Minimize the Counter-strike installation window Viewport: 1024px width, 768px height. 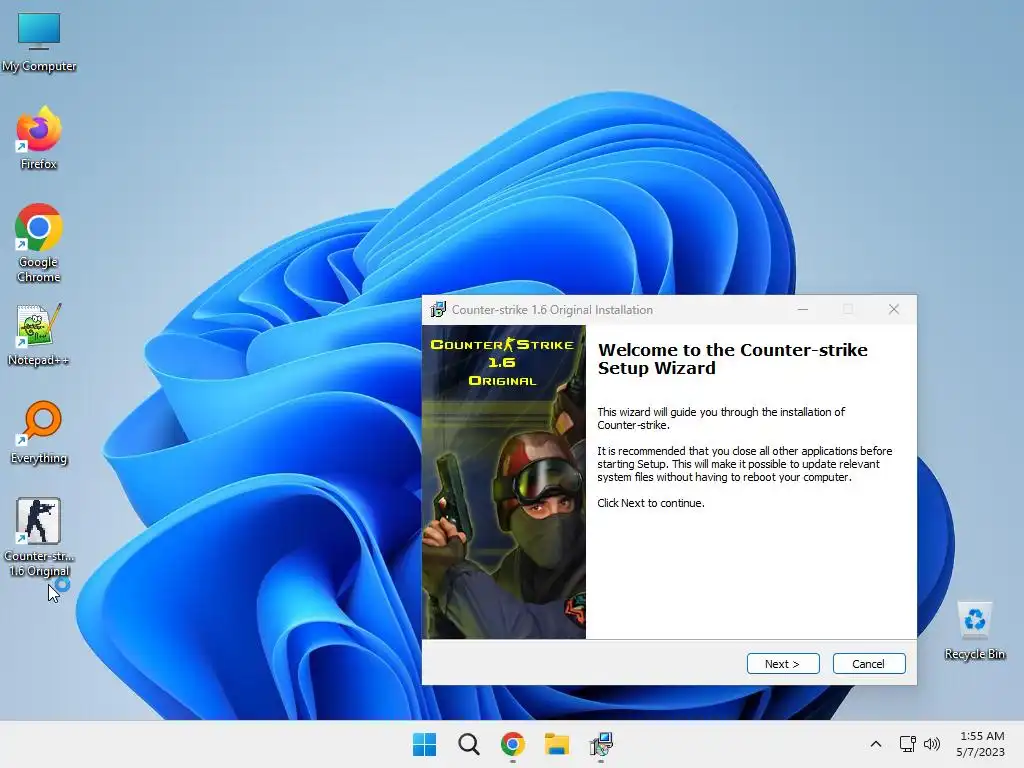point(803,310)
